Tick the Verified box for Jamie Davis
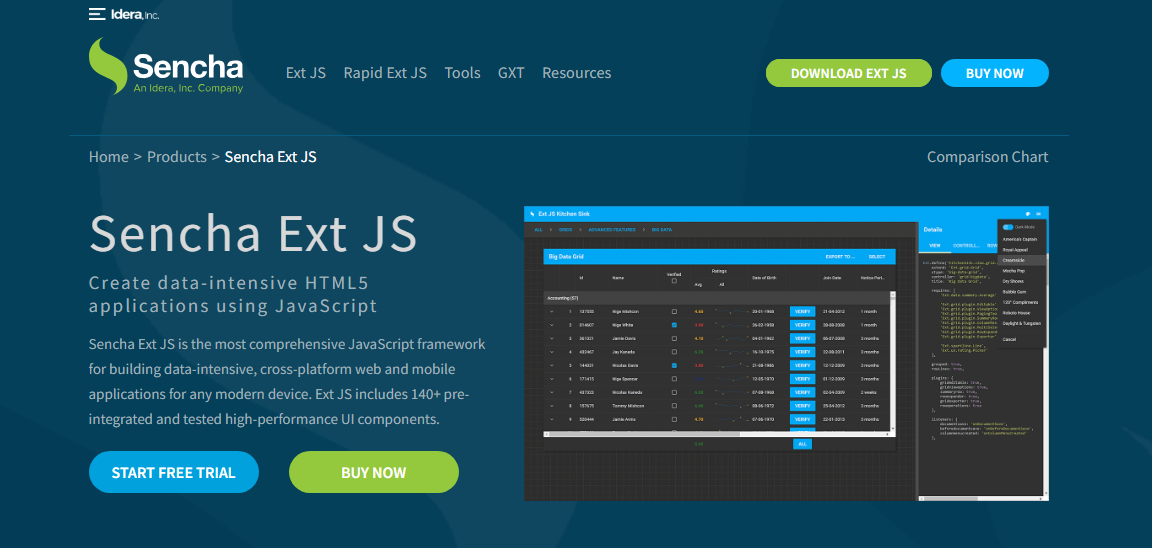 point(674,339)
